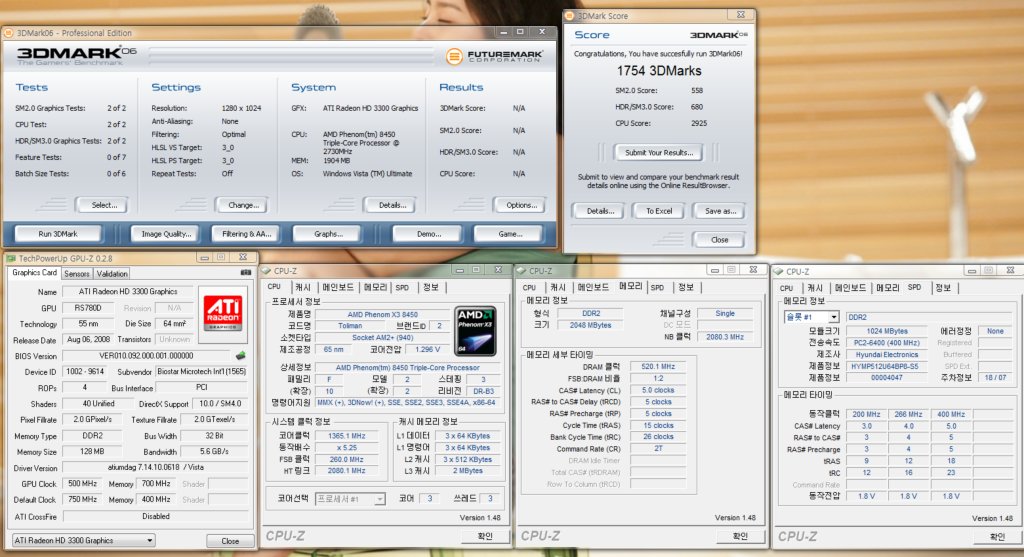The width and height of the screenshot is (1024, 557).
Task: Click the L3 캐시 value 2 MBytes
Action: (x=468, y=471)
